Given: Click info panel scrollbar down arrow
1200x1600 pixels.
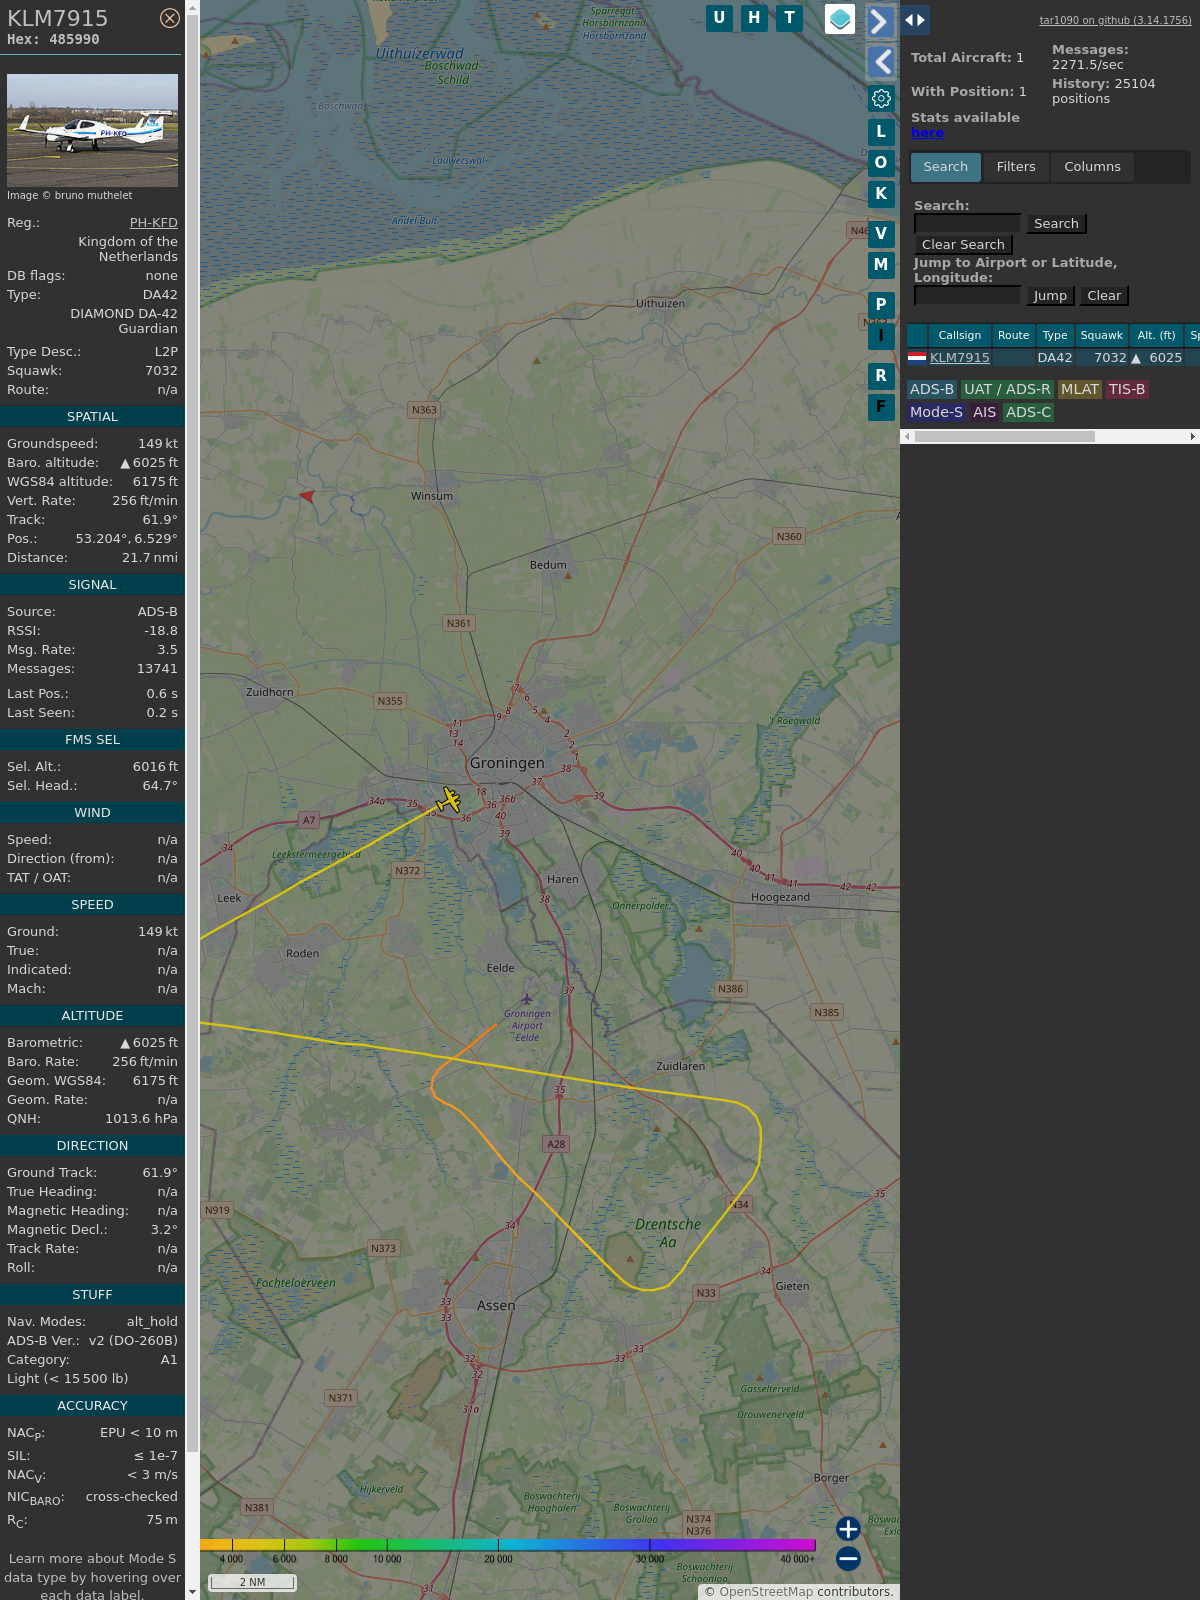Looking at the screenshot, I should (192, 1592).
